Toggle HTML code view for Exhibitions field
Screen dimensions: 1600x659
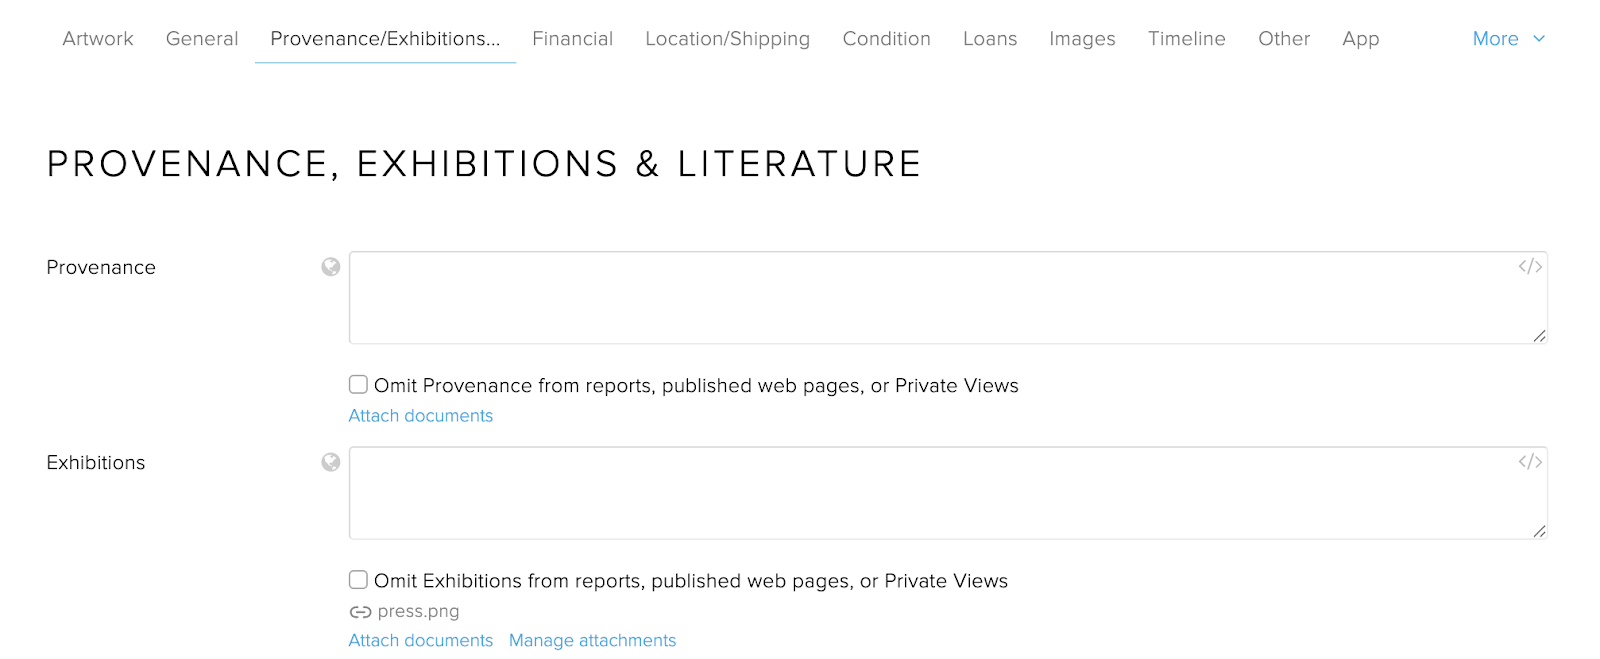[x=1530, y=461]
